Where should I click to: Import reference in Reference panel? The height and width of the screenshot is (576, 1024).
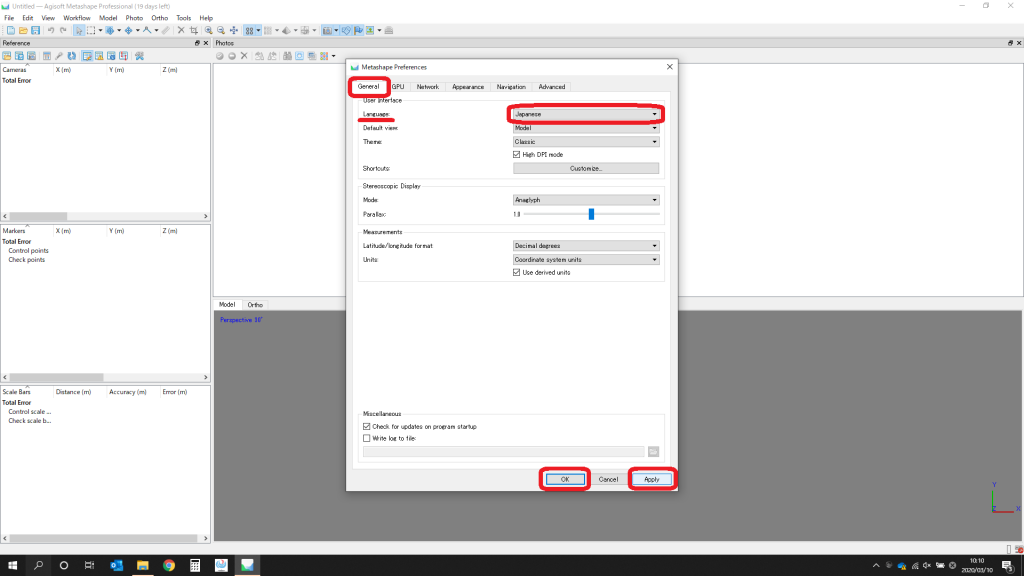click(x=7, y=56)
